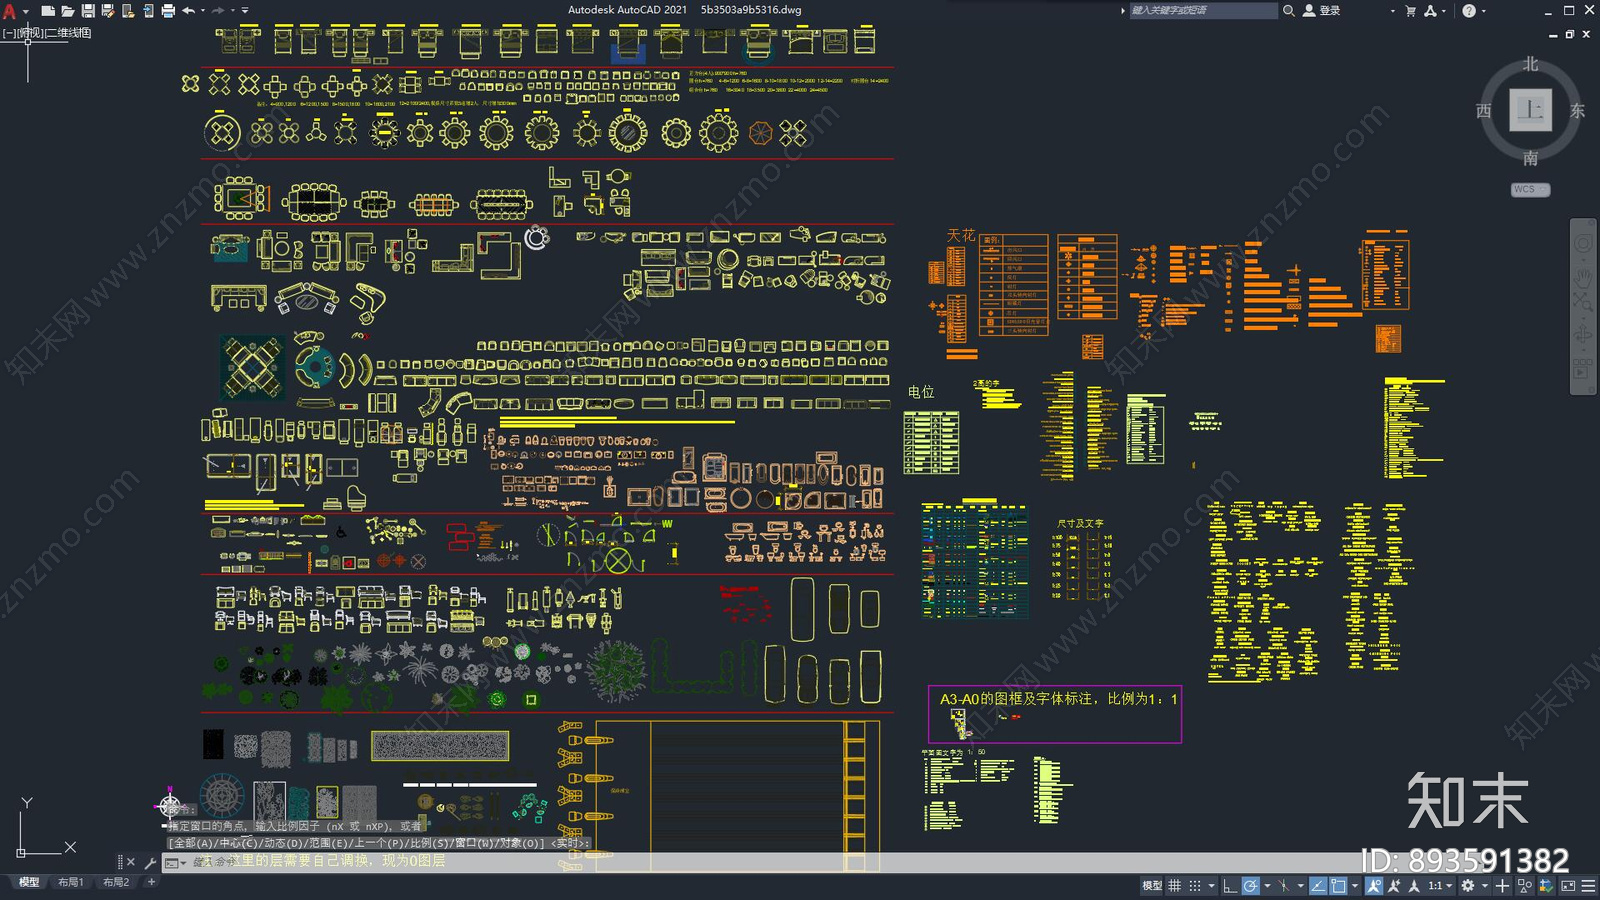Add a new layout with plus tab
The height and width of the screenshot is (900, 1600).
coord(151,882)
